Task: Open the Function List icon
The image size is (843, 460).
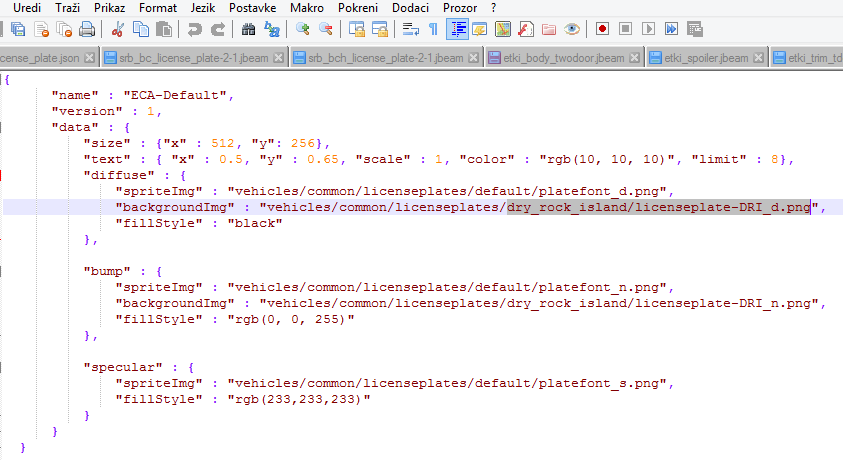Action: click(x=526, y=29)
